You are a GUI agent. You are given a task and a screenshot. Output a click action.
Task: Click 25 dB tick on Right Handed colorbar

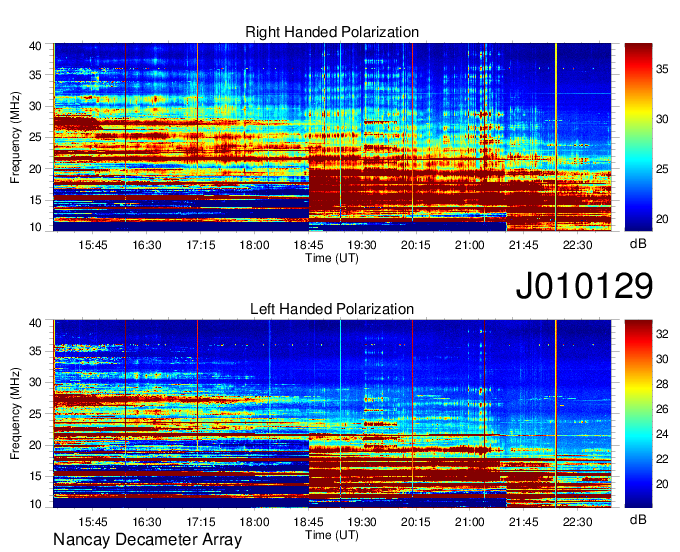662,169
